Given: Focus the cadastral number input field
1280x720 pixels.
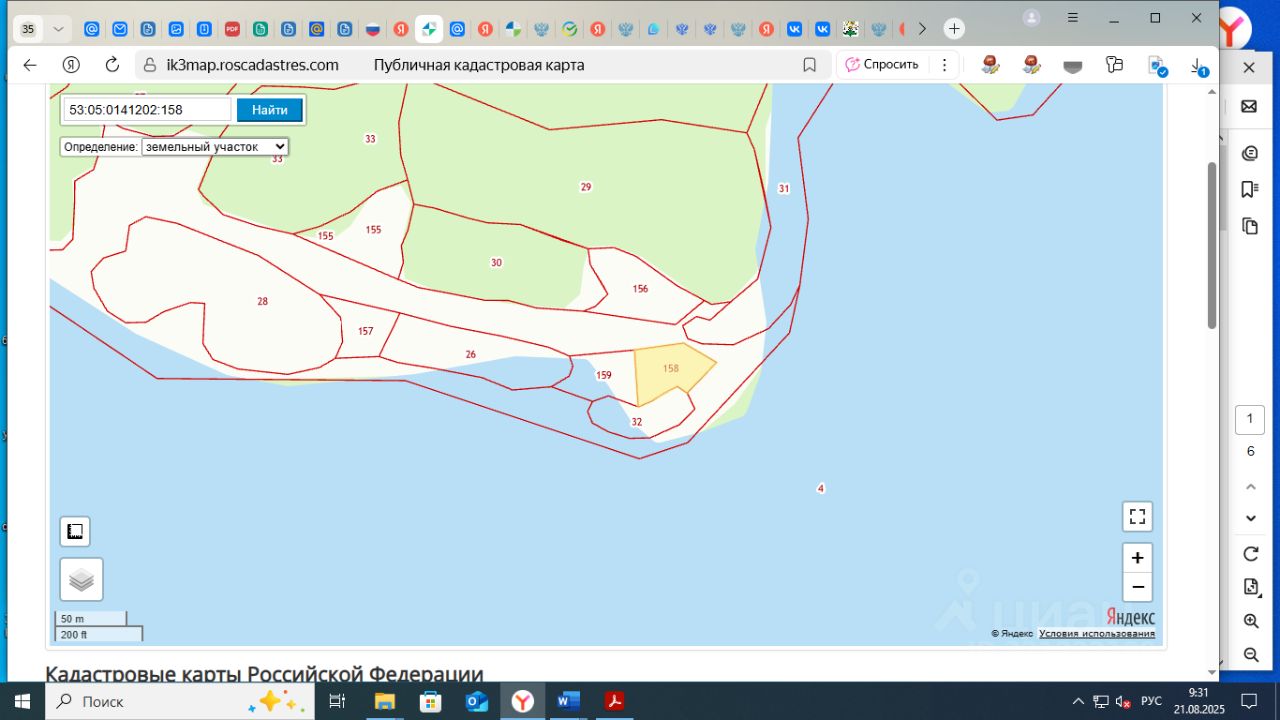Looking at the screenshot, I should [148, 110].
